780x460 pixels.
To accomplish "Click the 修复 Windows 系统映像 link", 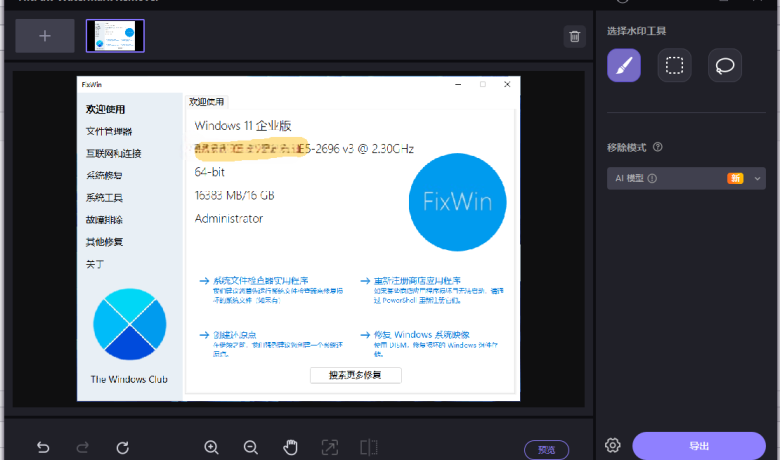I will pos(422,335).
